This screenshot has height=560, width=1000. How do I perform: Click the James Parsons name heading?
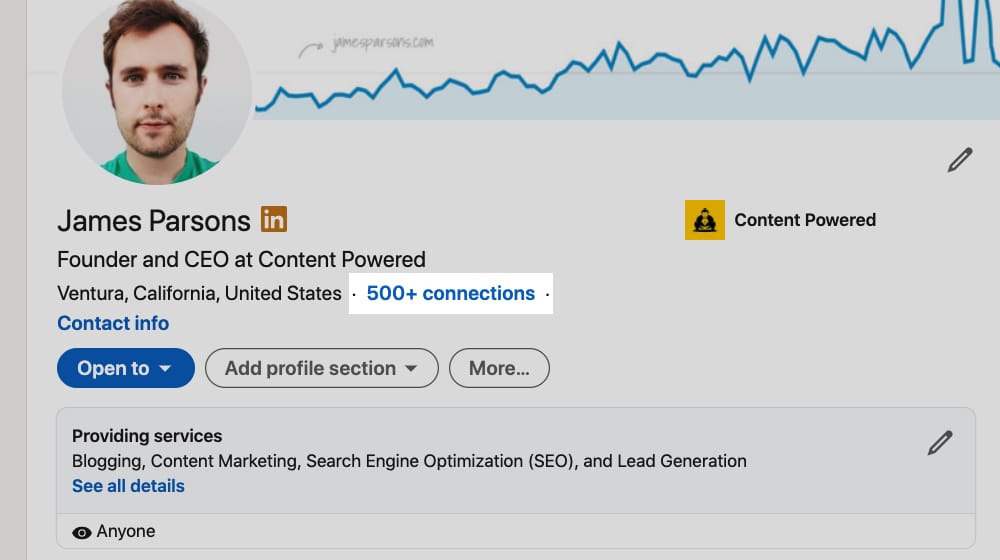[154, 221]
